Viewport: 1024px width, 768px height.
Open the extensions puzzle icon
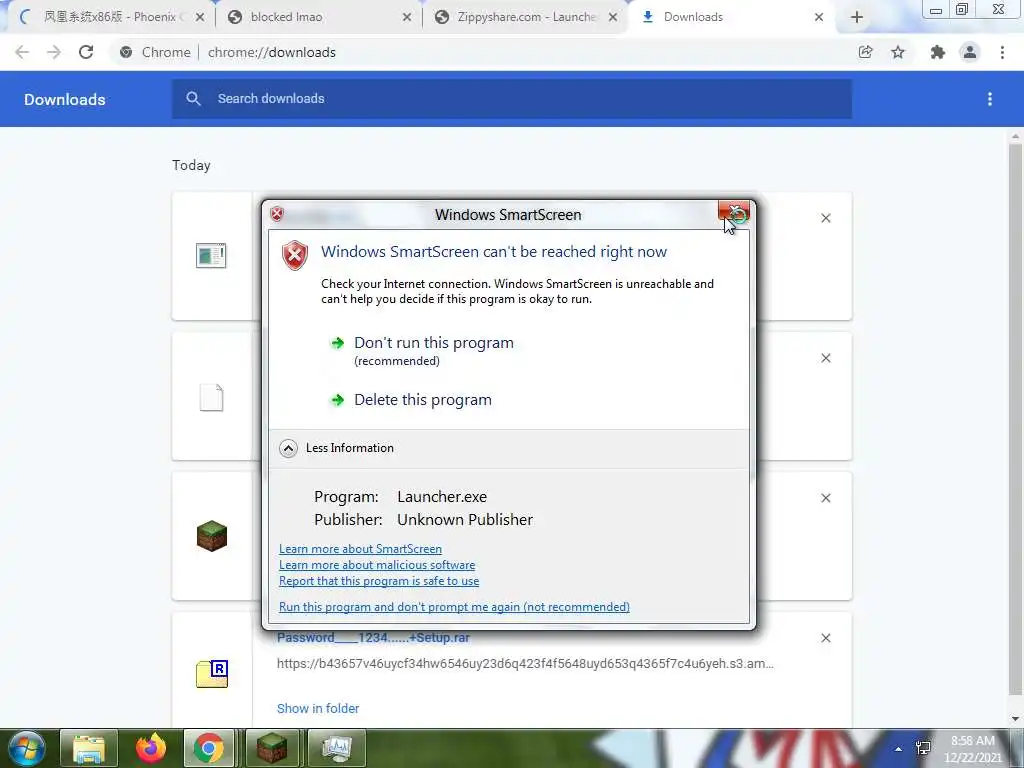[x=938, y=52]
